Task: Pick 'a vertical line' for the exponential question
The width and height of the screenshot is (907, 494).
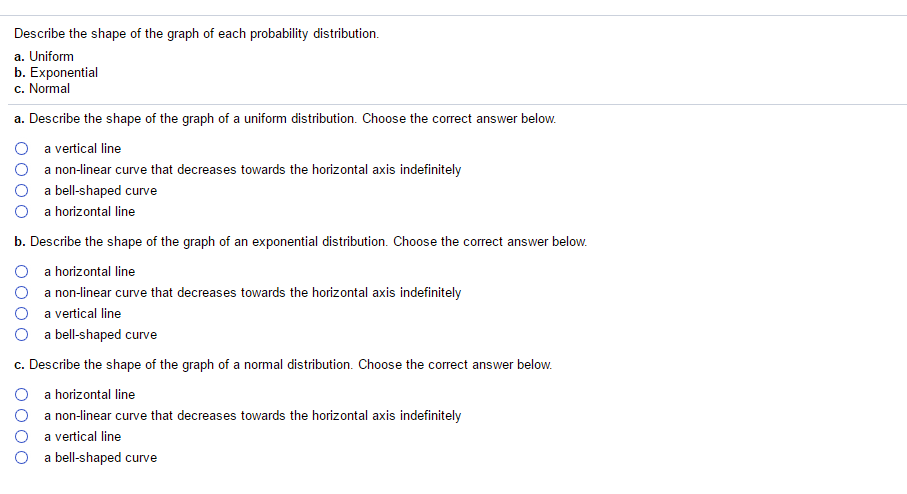Action: point(21,314)
